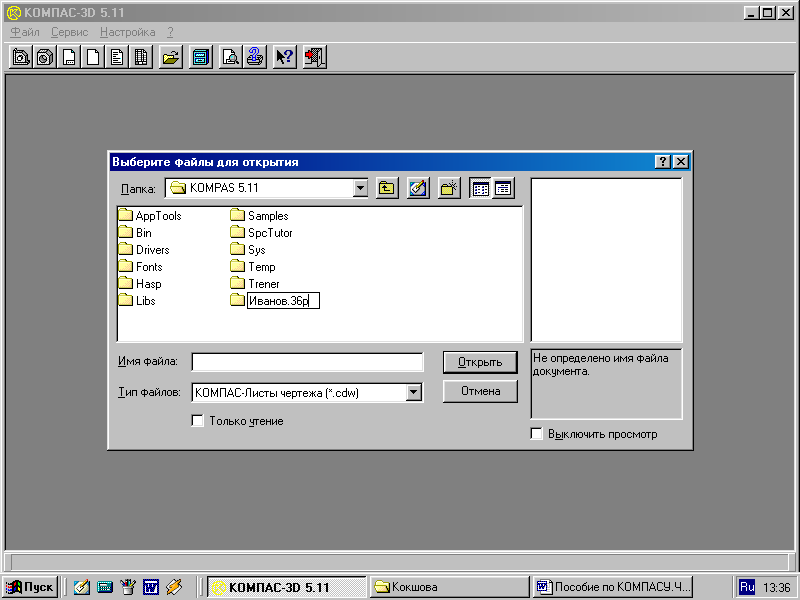The width and height of the screenshot is (800, 600).
Task: Click the КОМПАС-3D 5.11 taskbar button
Action: point(287,587)
